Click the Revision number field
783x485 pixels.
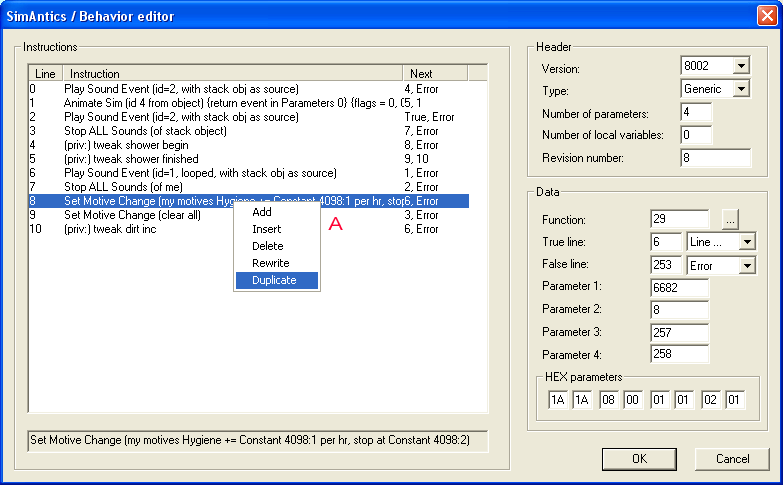tap(716, 158)
